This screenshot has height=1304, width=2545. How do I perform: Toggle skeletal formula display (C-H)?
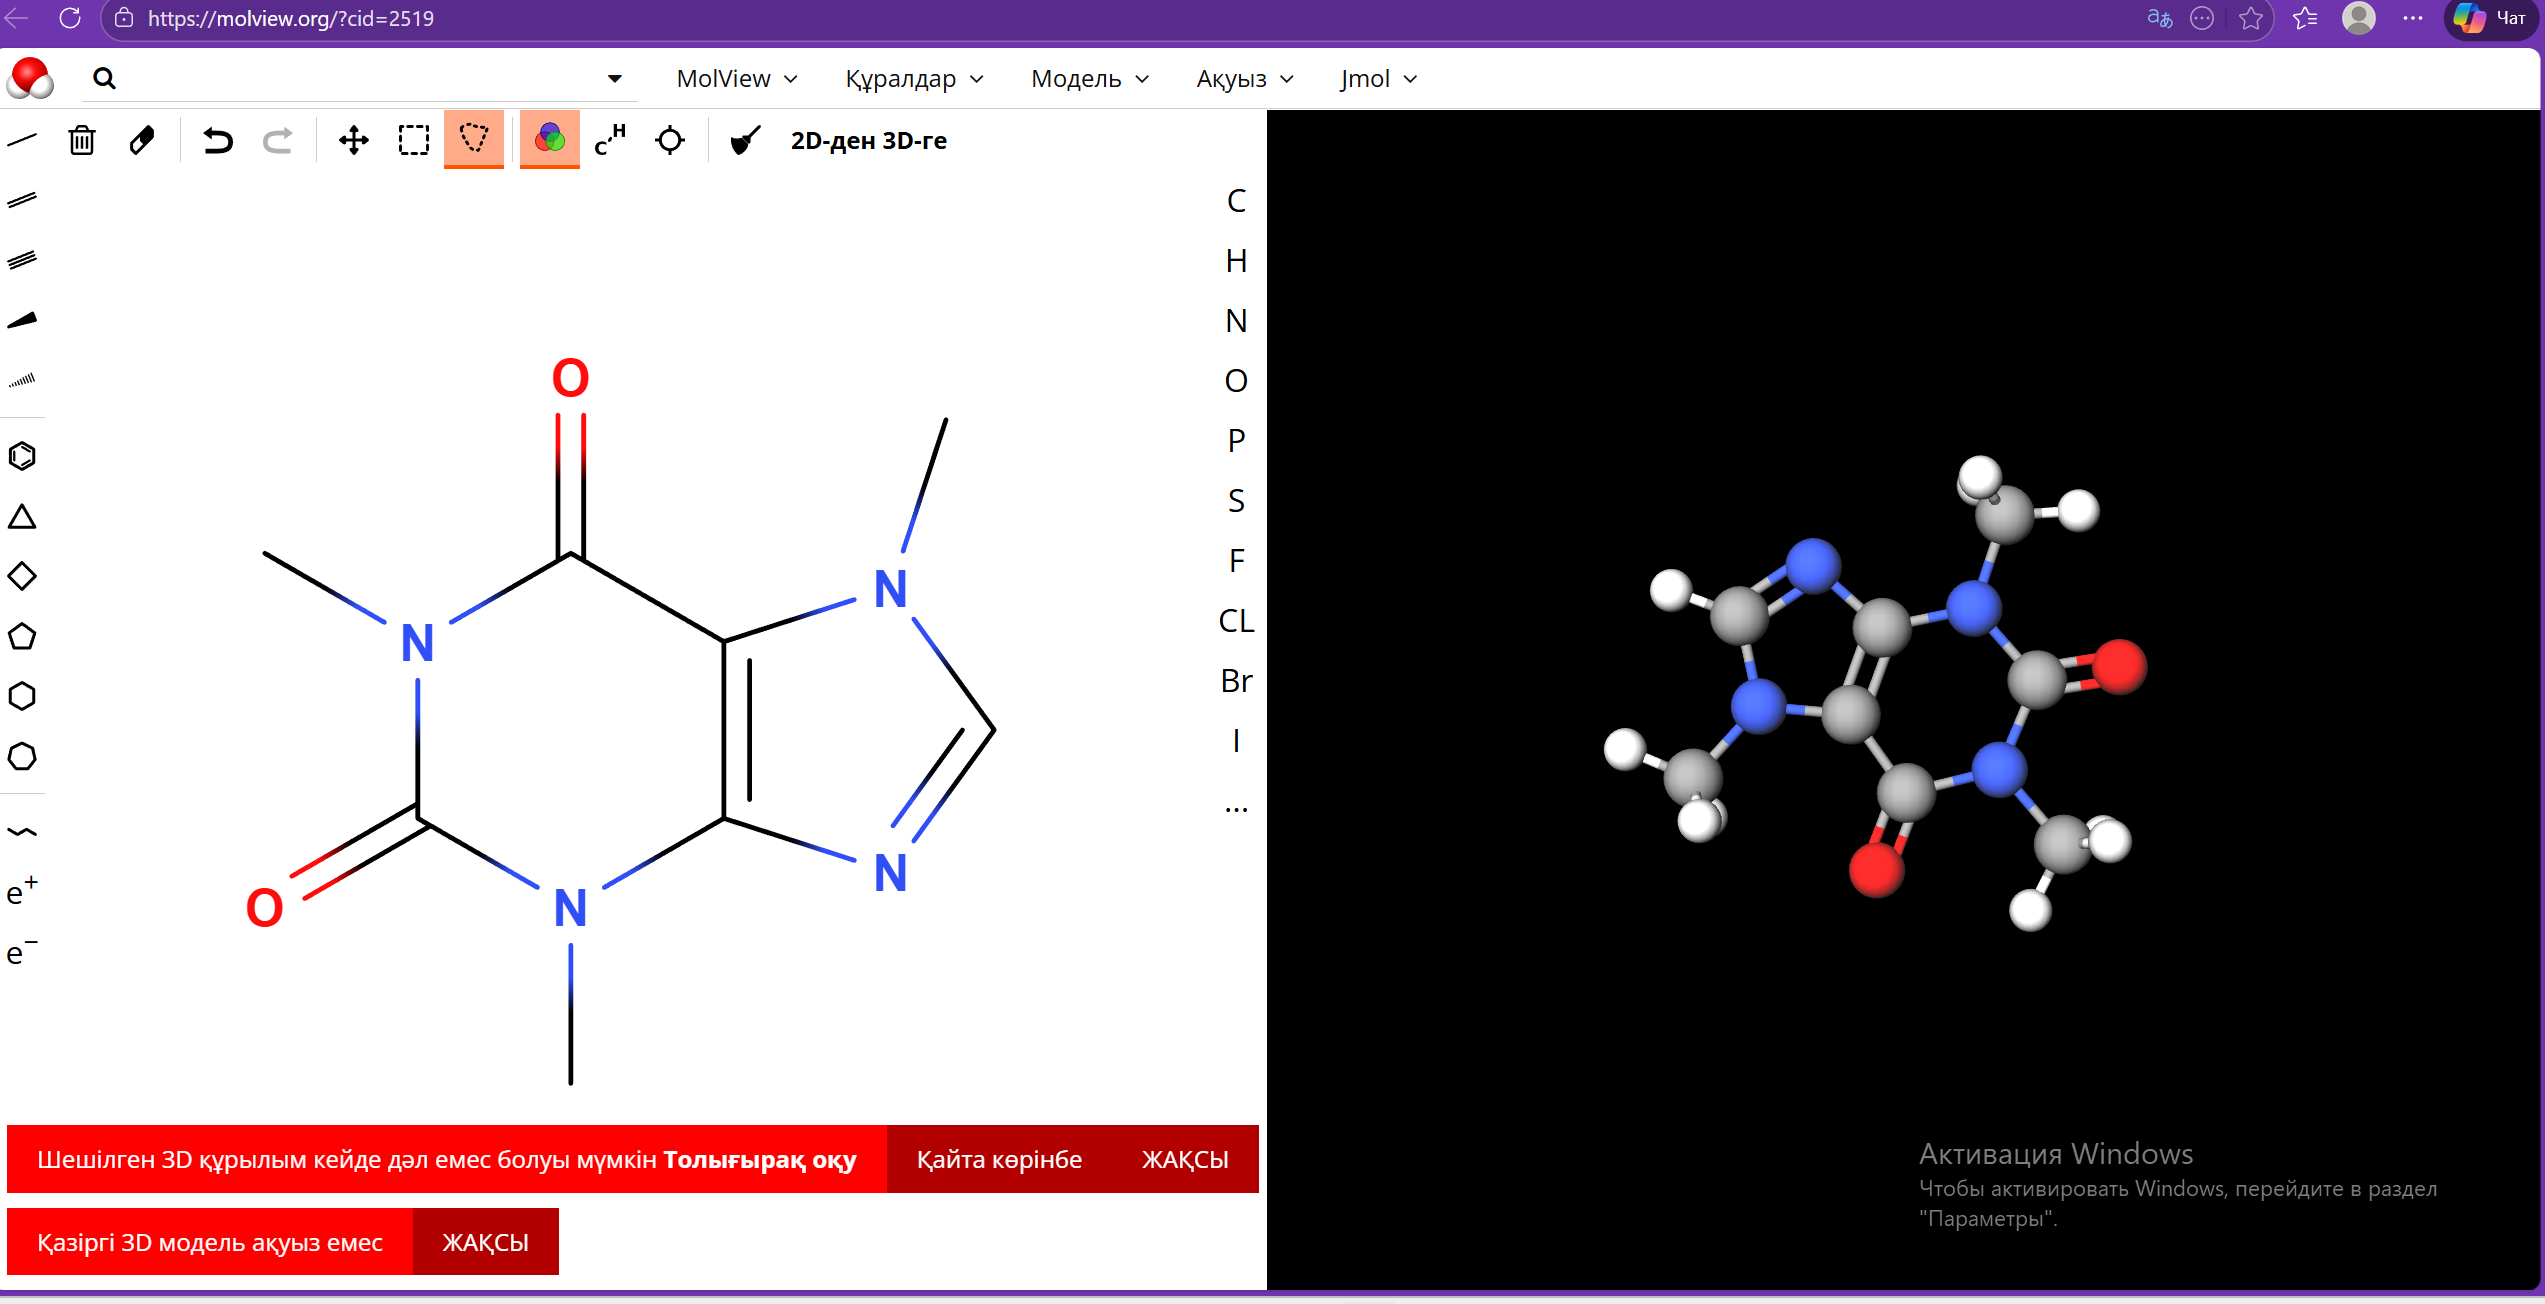tap(609, 140)
